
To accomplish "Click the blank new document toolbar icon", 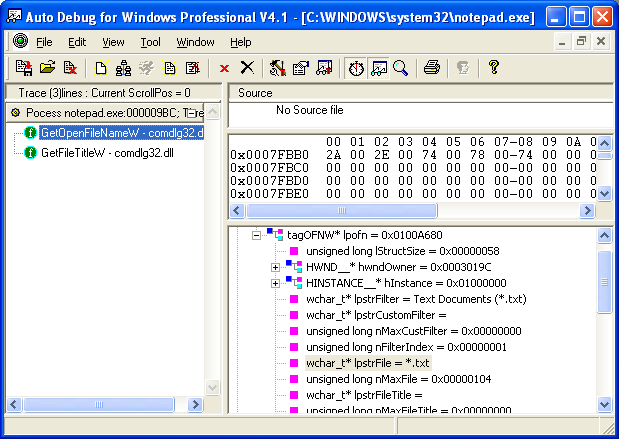I will click(x=101, y=68).
